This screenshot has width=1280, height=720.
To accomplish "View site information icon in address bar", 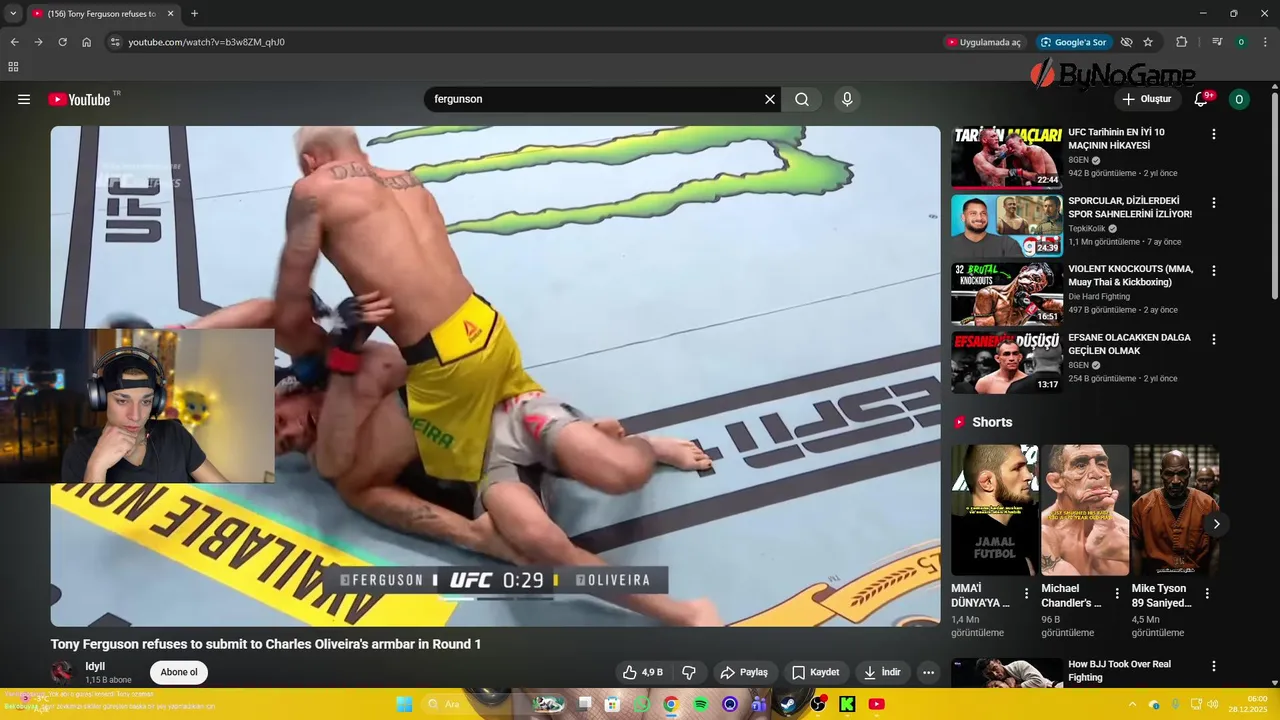I will (115, 42).
